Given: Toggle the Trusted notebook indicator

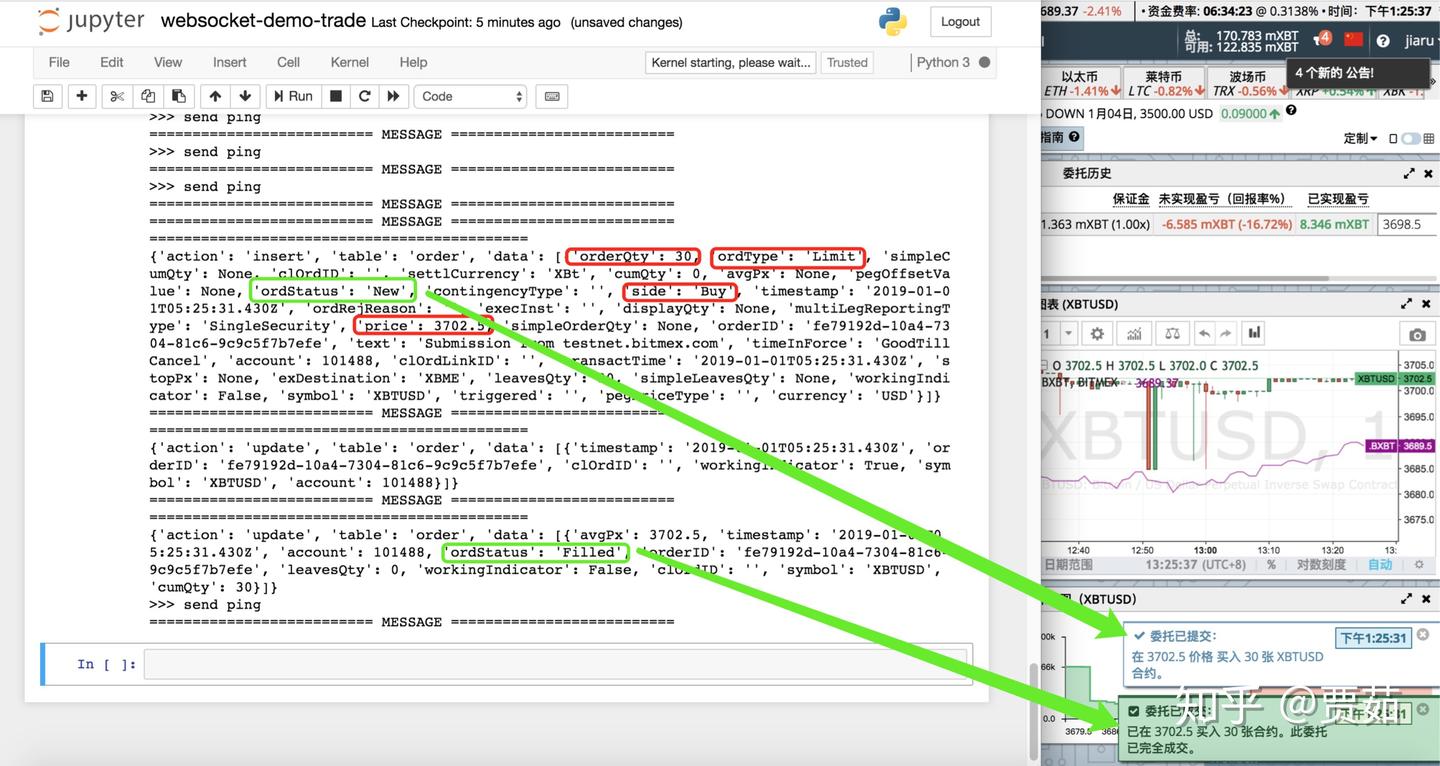Looking at the screenshot, I should (x=847, y=62).
